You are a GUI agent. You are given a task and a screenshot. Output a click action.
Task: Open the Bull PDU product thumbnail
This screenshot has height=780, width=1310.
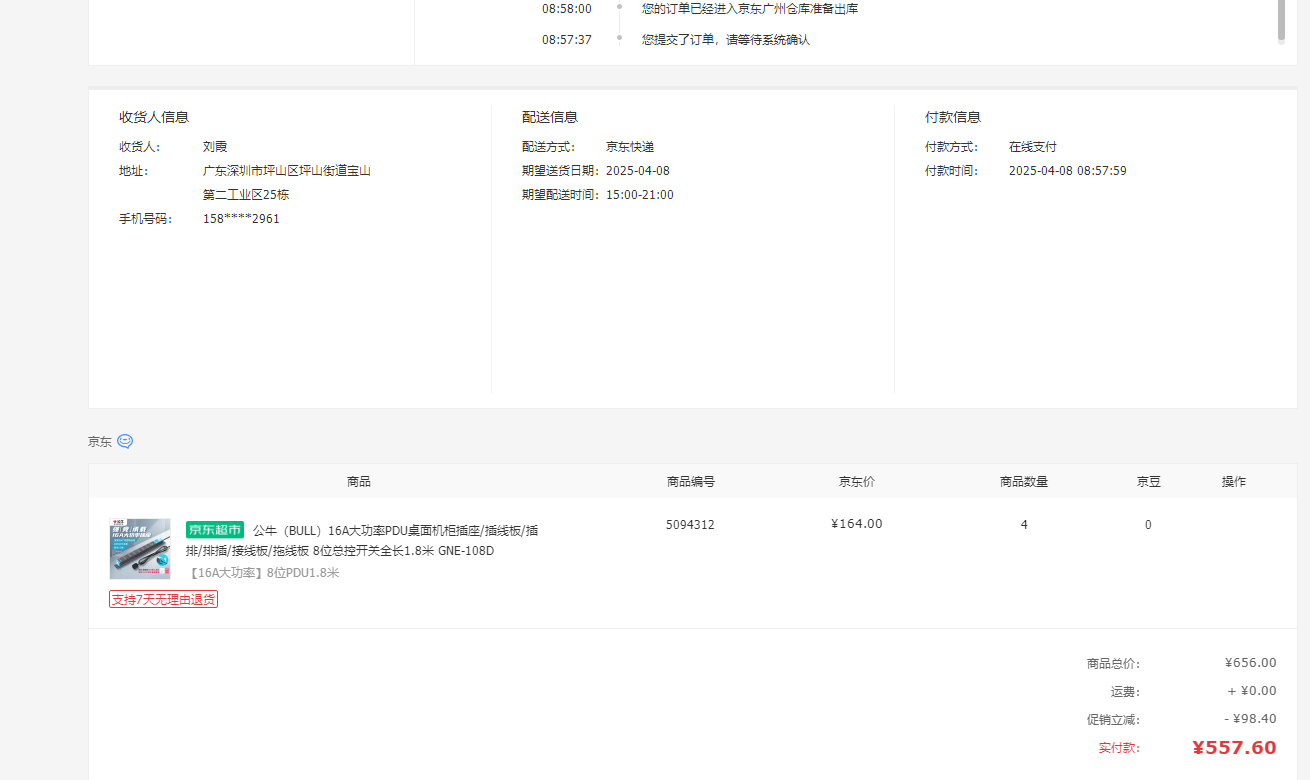click(x=140, y=549)
